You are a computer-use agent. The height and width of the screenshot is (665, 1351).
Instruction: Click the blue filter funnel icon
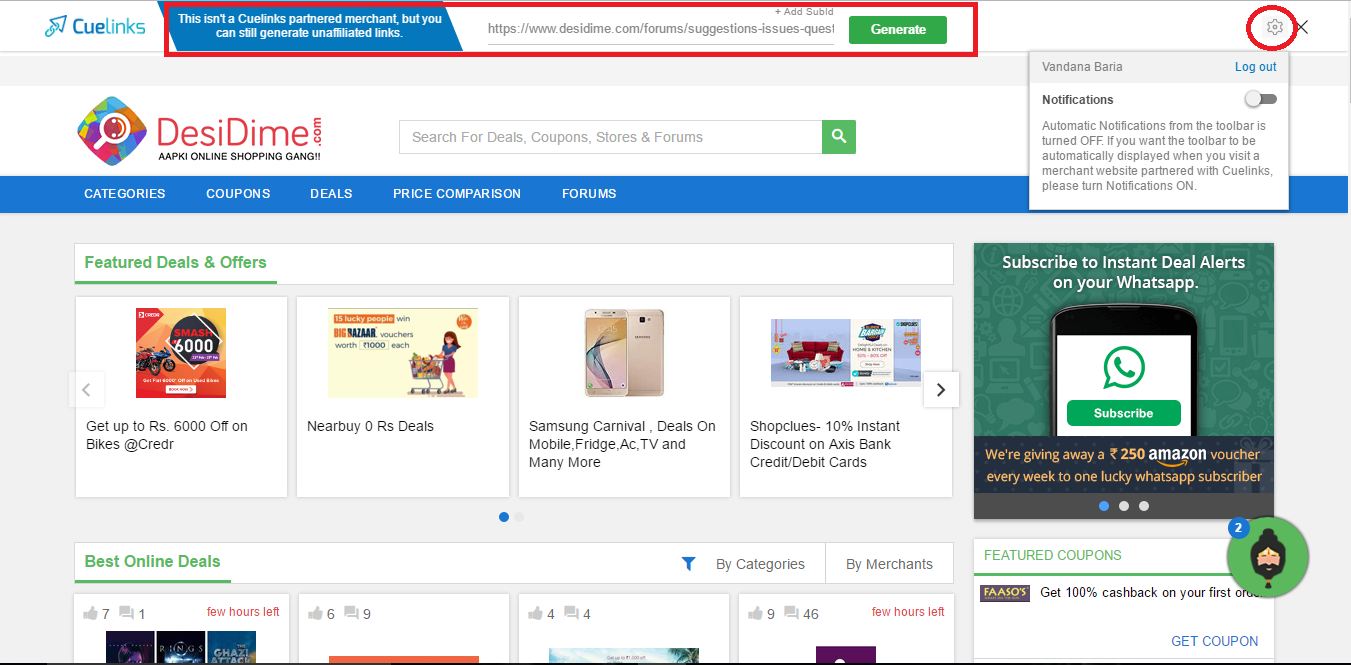pos(688,564)
